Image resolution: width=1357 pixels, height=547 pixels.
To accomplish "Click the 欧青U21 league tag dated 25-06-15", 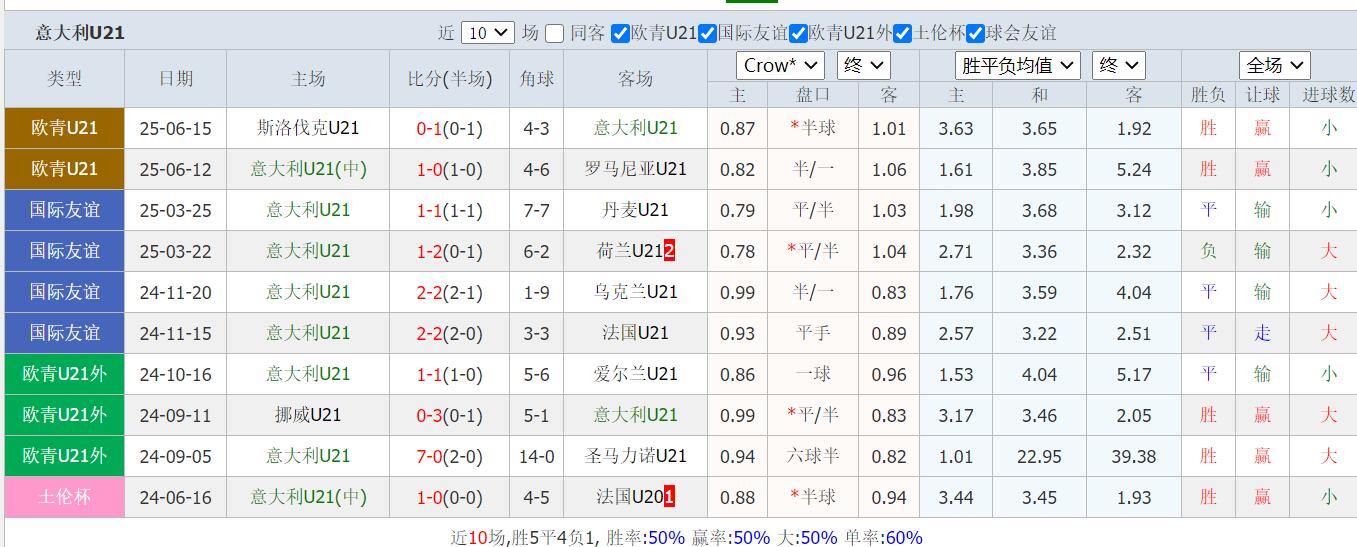I will 64,128.
